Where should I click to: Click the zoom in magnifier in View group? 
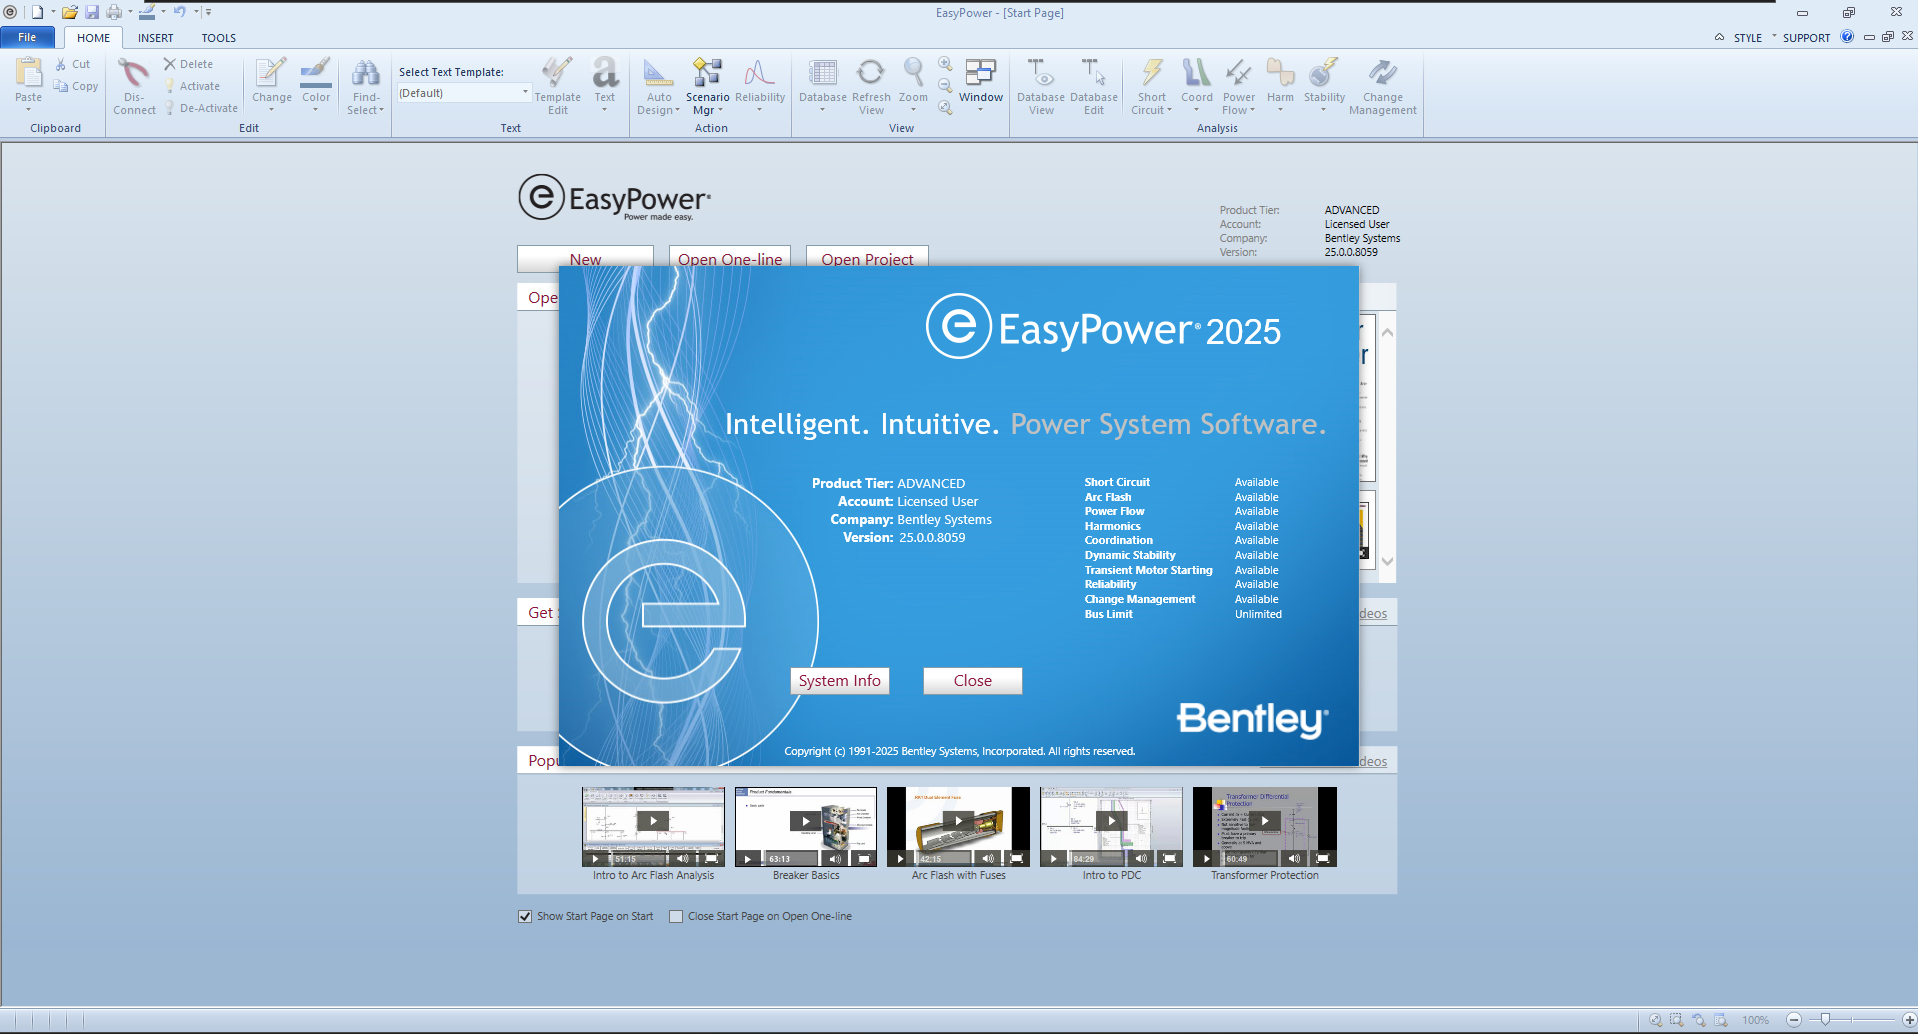tap(945, 64)
